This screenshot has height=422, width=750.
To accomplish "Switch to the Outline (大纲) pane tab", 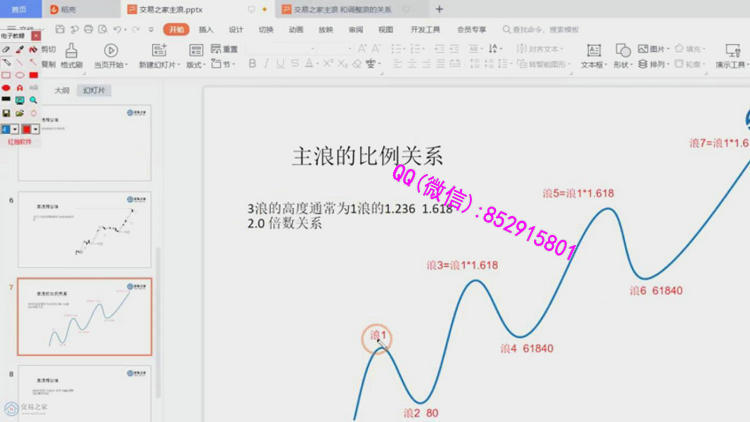I will [x=62, y=91].
